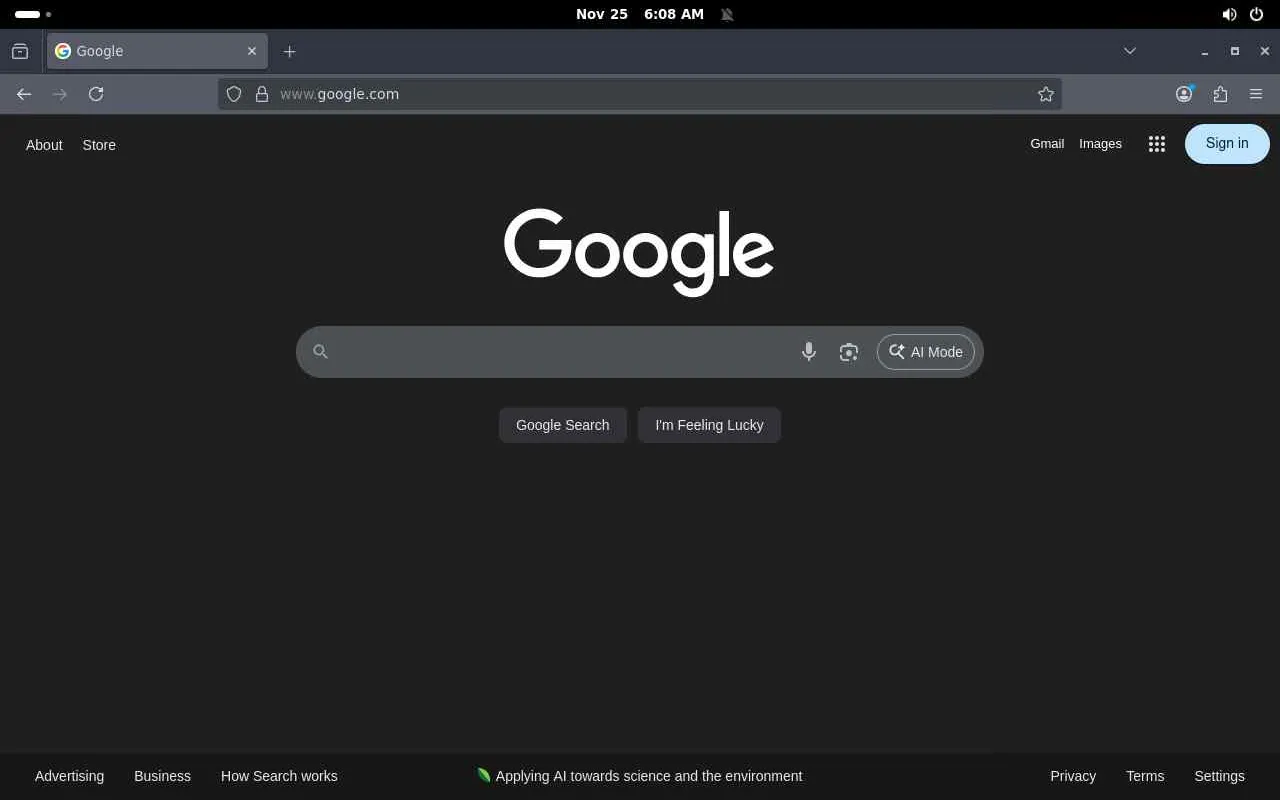1280x800 pixels.
Task: Select the Google browser tab
Action: click(x=157, y=51)
